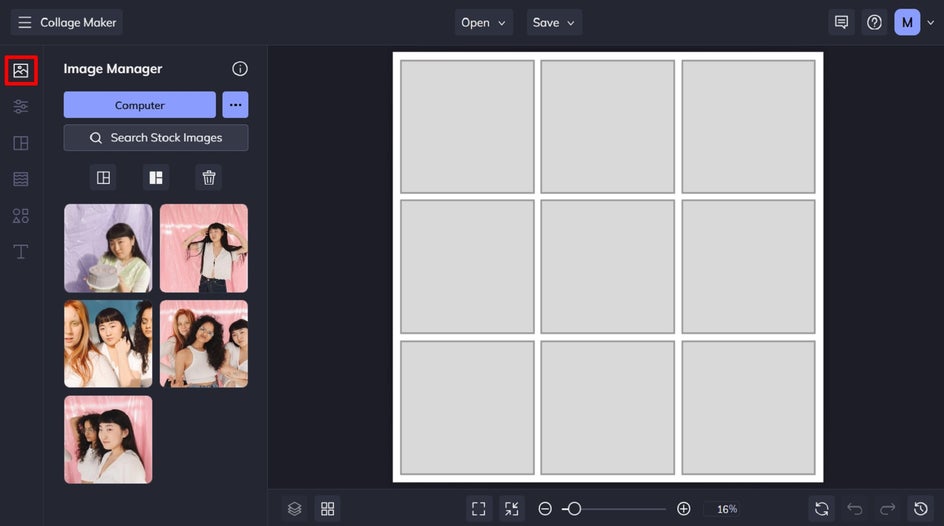Screen dimensions: 944x526
Task: Delete images with trash icon
Action: (x=209, y=178)
